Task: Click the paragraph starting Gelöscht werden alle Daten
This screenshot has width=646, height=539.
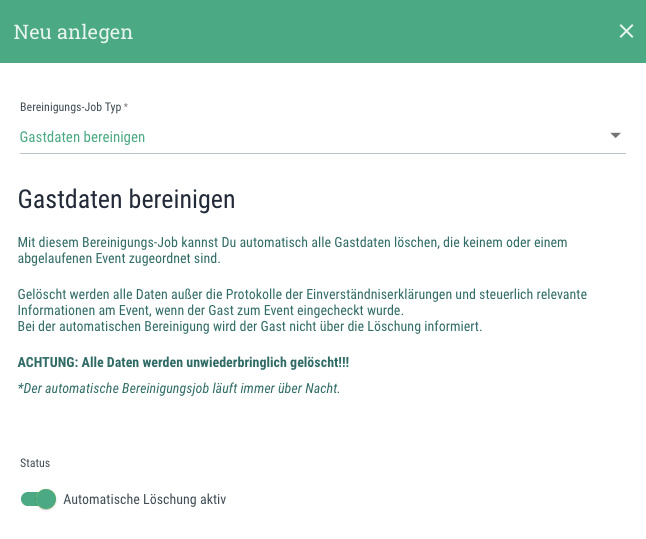Action: click(302, 302)
